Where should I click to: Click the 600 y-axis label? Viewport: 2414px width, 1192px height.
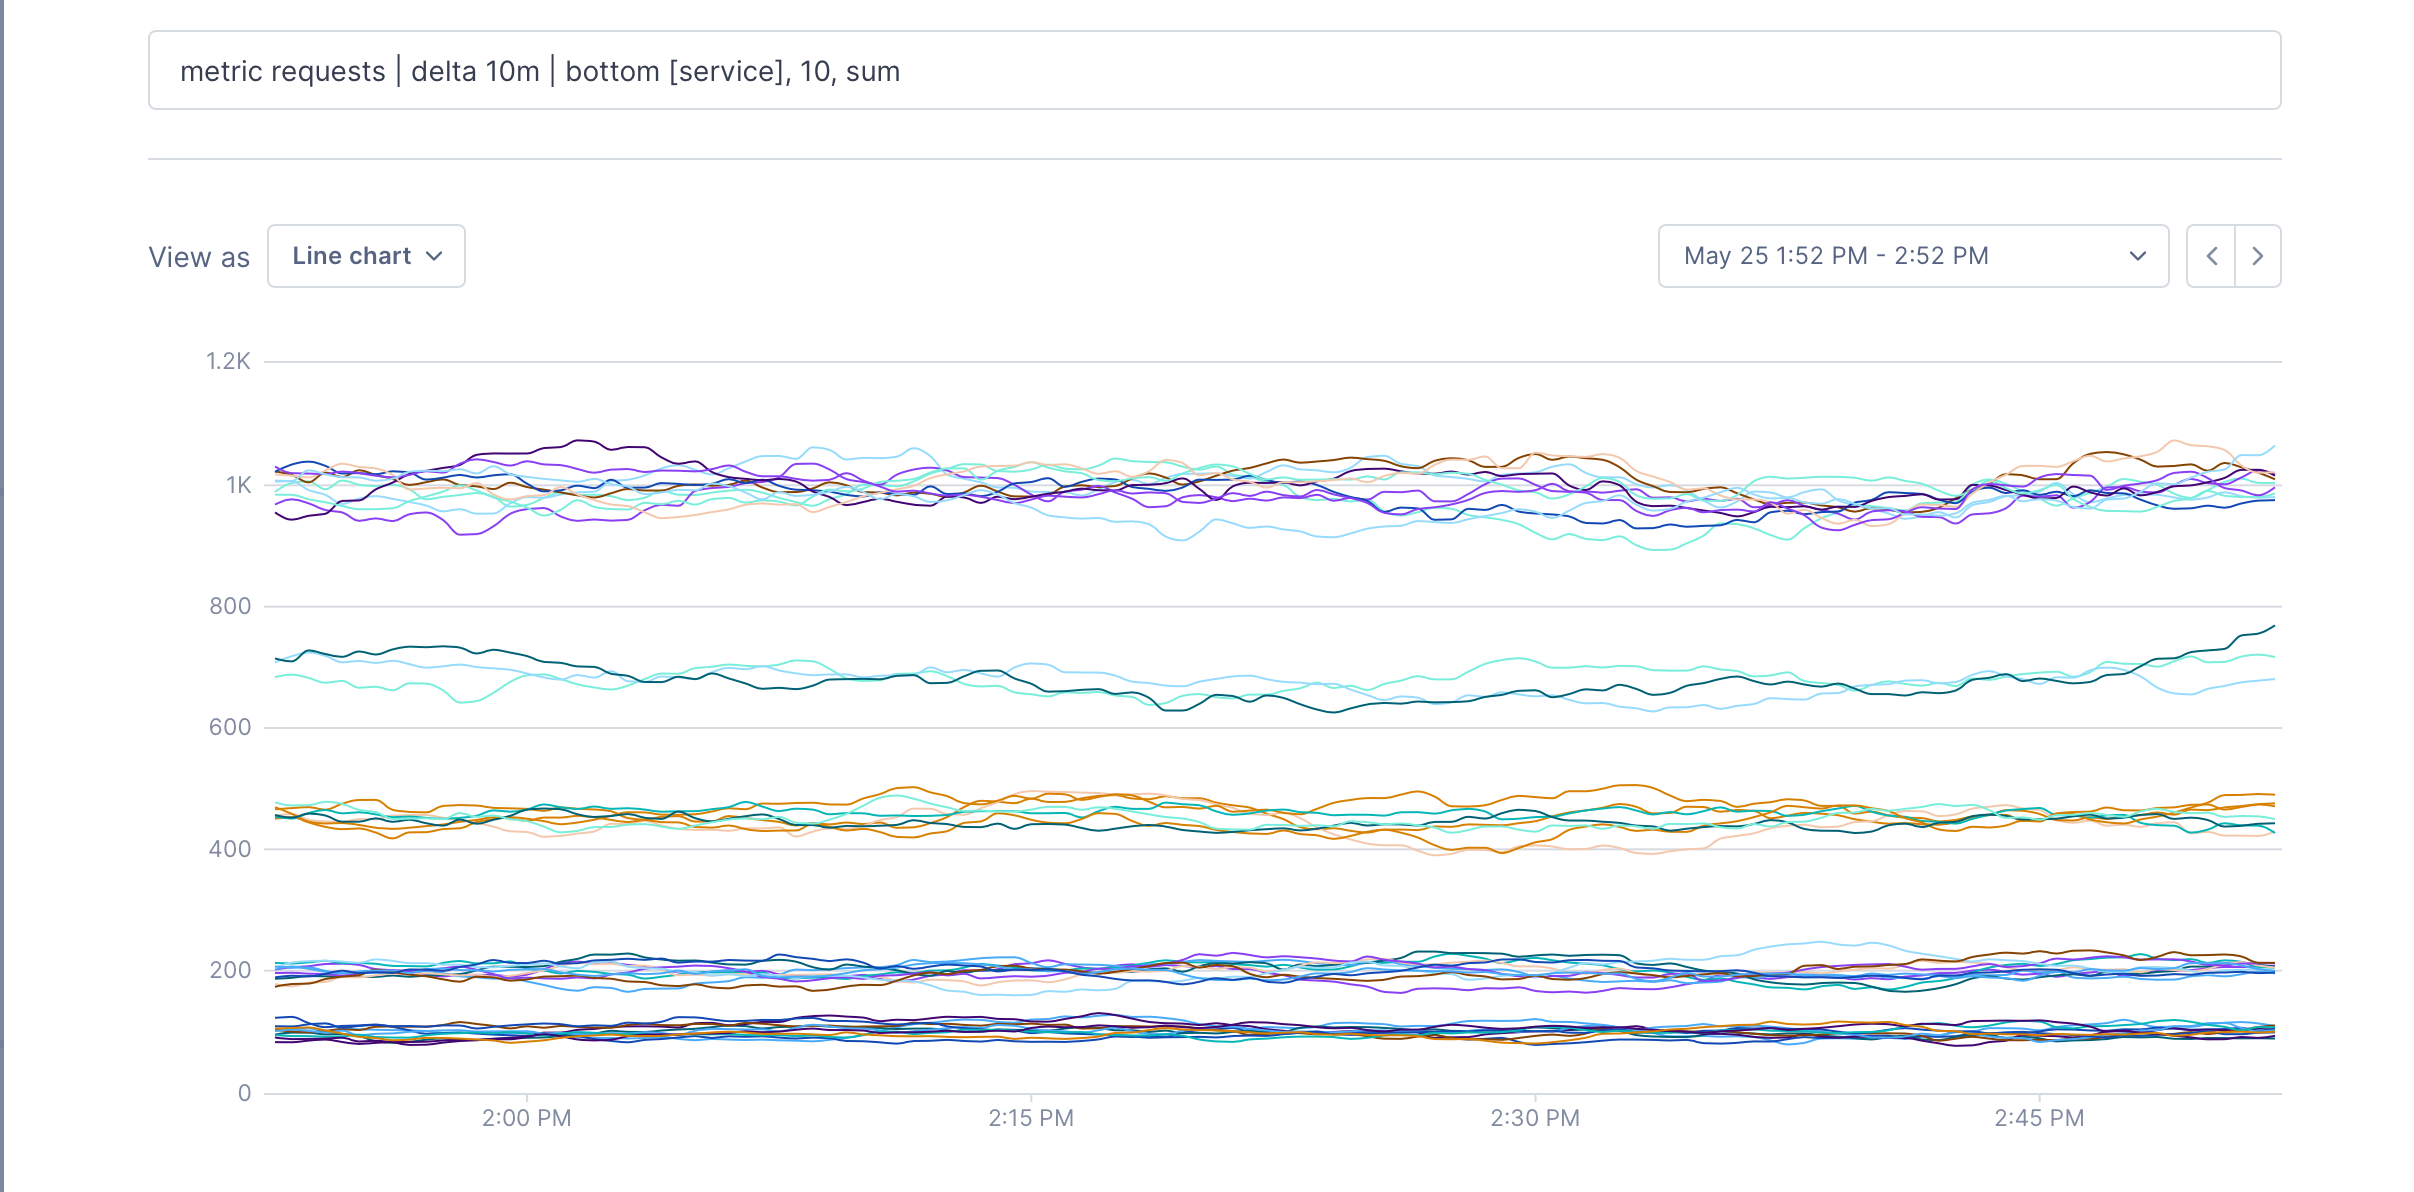pyautogui.click(x=230, y=728)
